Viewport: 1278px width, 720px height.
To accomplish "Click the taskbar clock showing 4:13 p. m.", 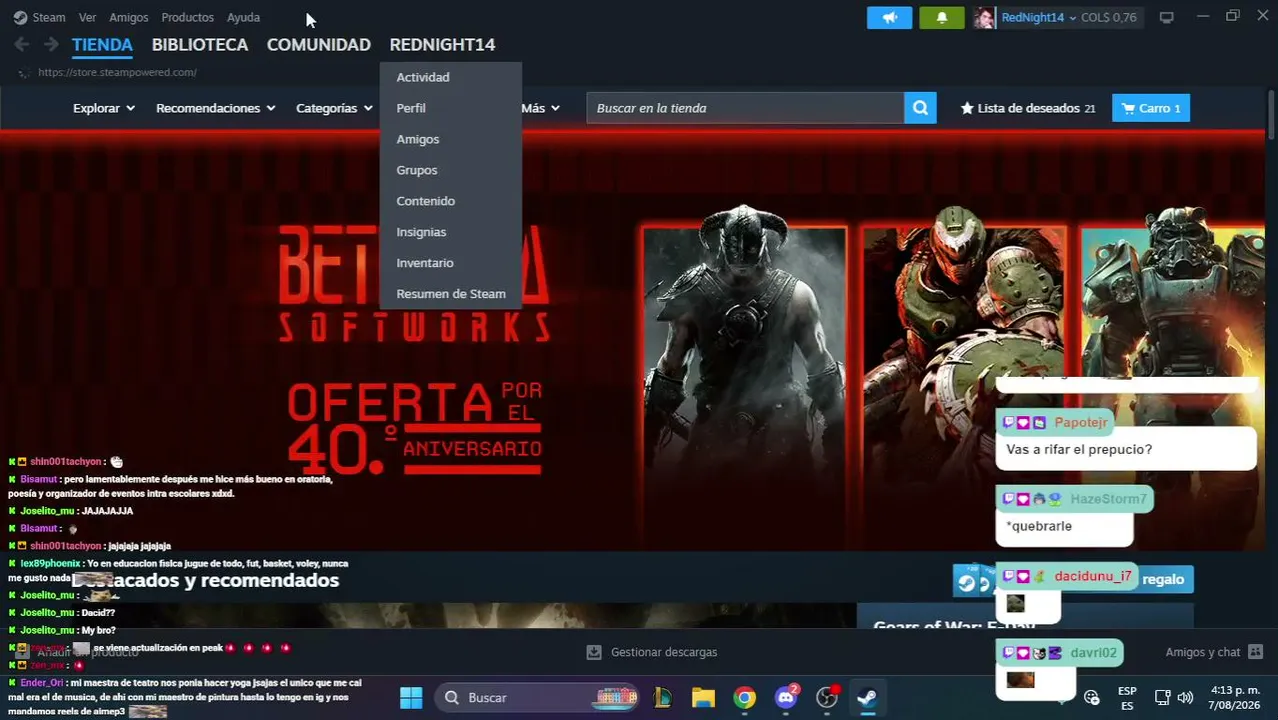I will tap(1235, 690).
